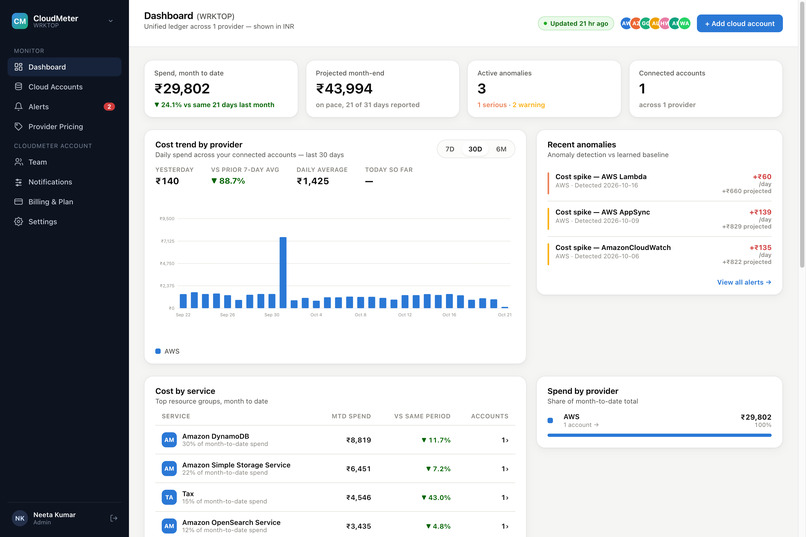Image resolution: width=806 pixels, height=537 pixels.
Task: Click the SERVICE column header
Action: pyautogui.click(x=176, y=416)
